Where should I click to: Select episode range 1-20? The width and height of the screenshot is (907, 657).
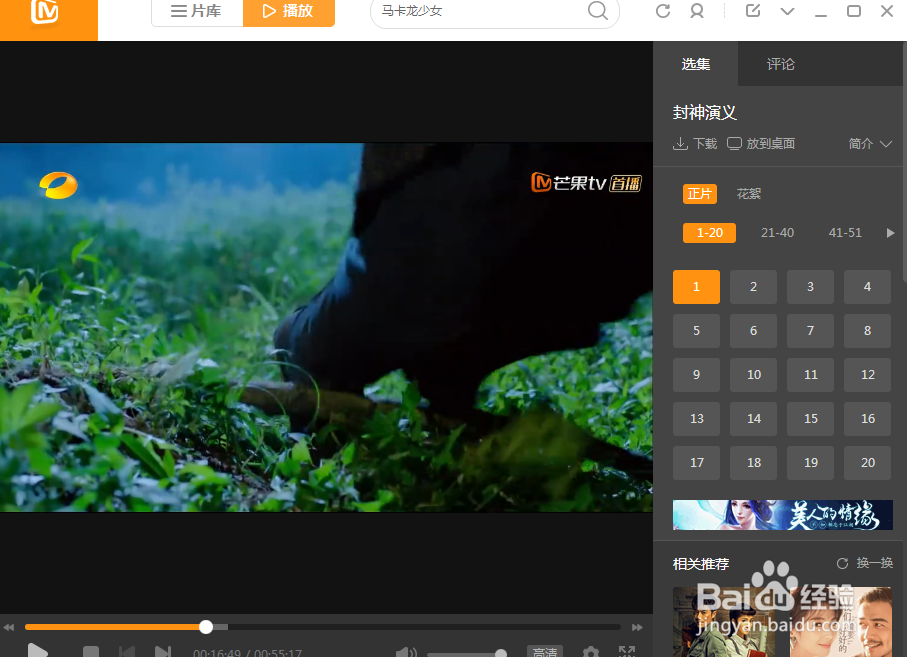coord(709,232)
